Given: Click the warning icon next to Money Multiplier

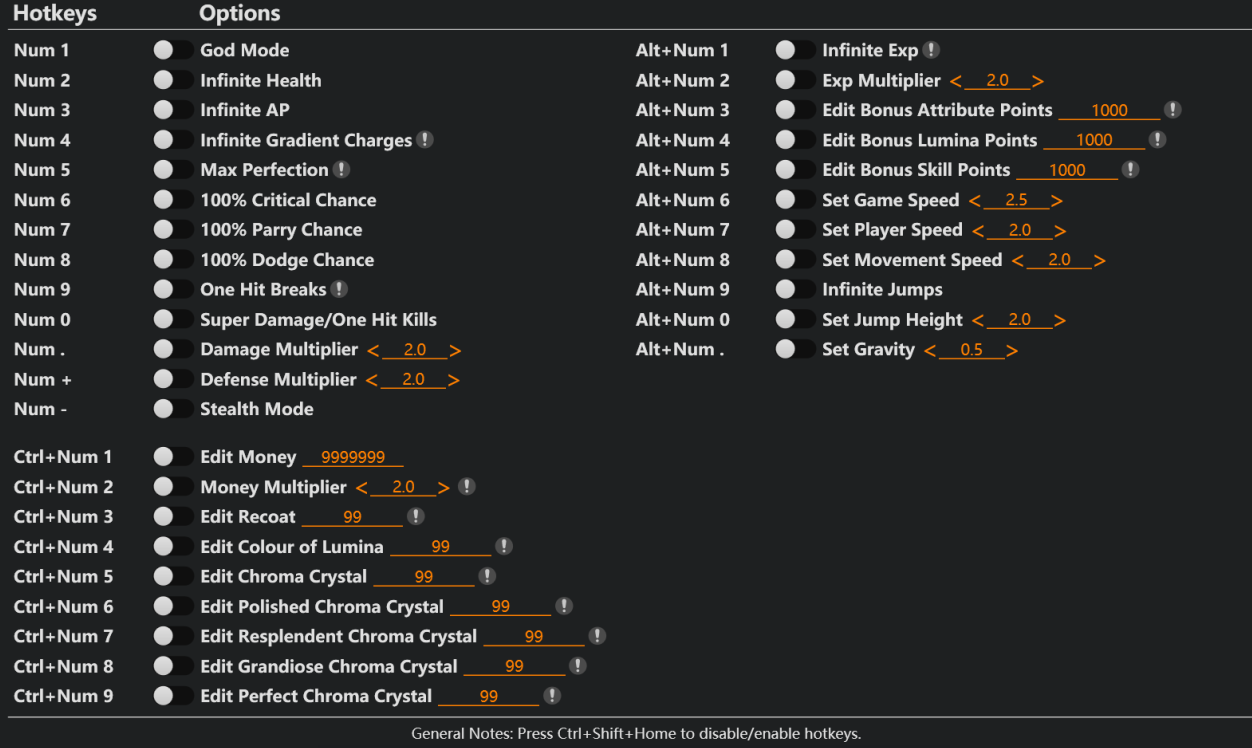Looking at the screenshot, I should pyautogui.click(x=466, y=486).
